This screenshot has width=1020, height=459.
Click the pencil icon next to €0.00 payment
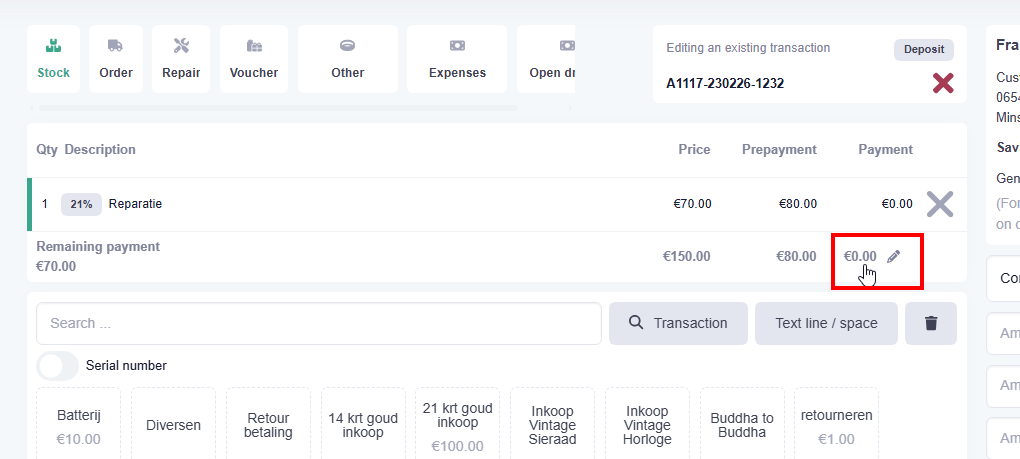[894, 256]
